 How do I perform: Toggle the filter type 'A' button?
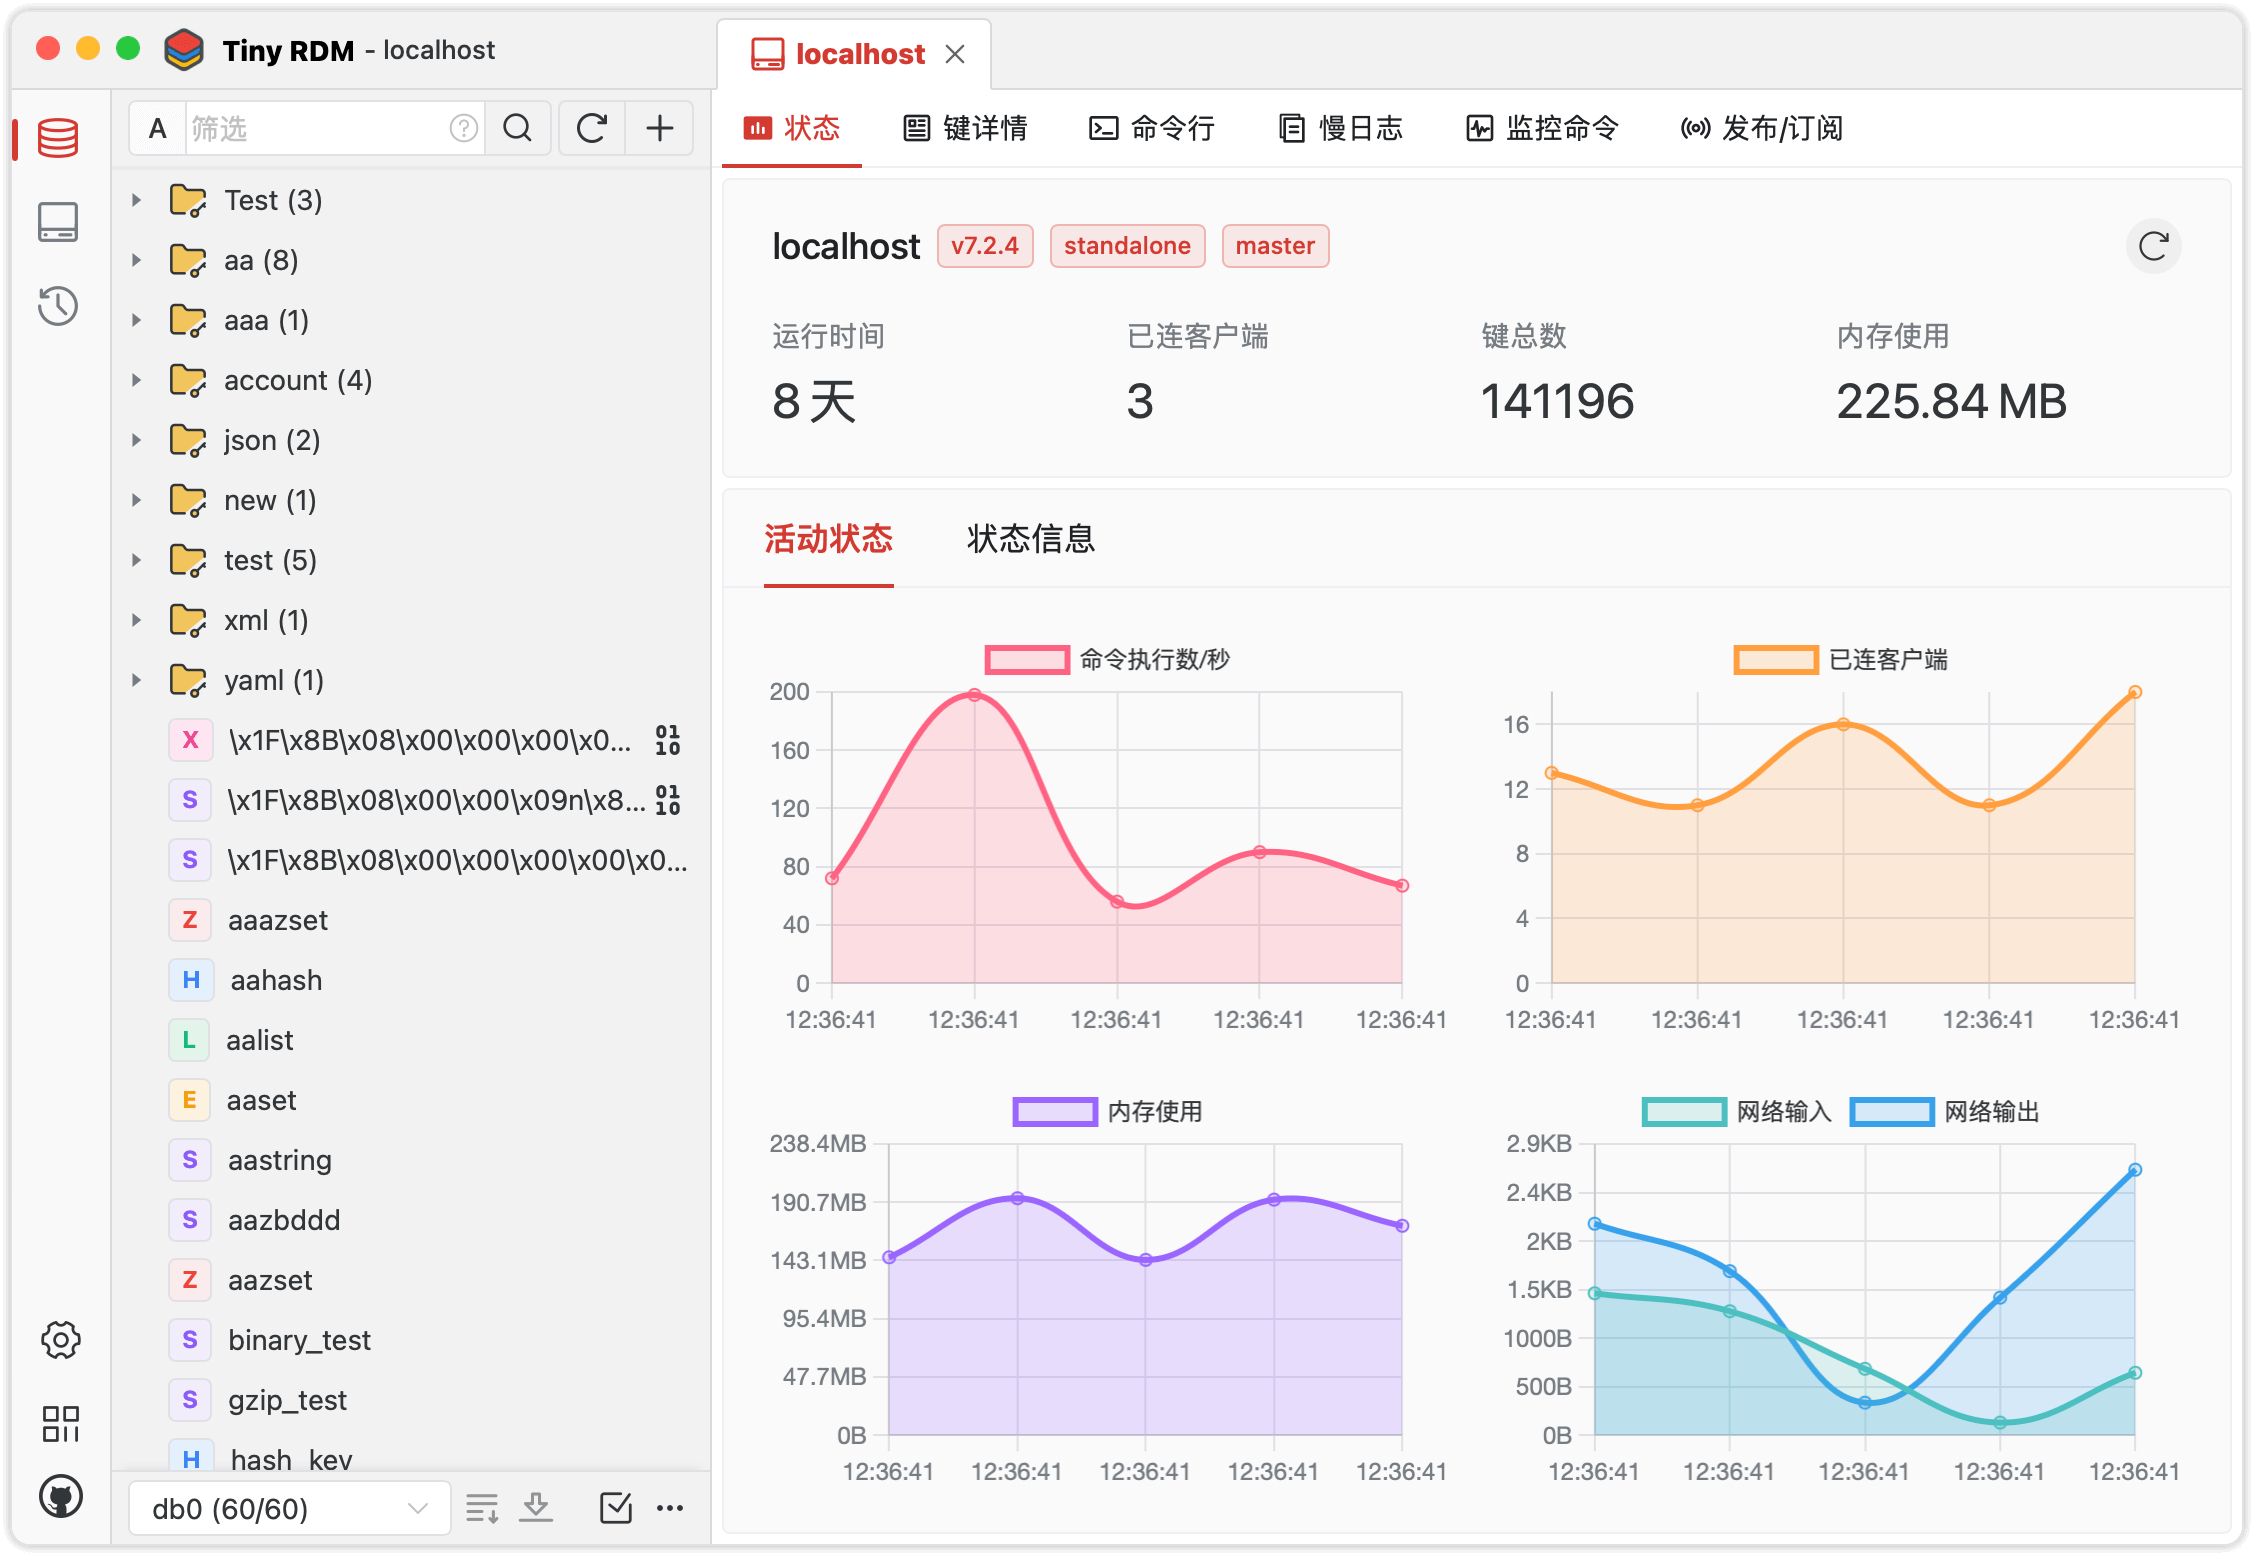(x=157, y=128)
